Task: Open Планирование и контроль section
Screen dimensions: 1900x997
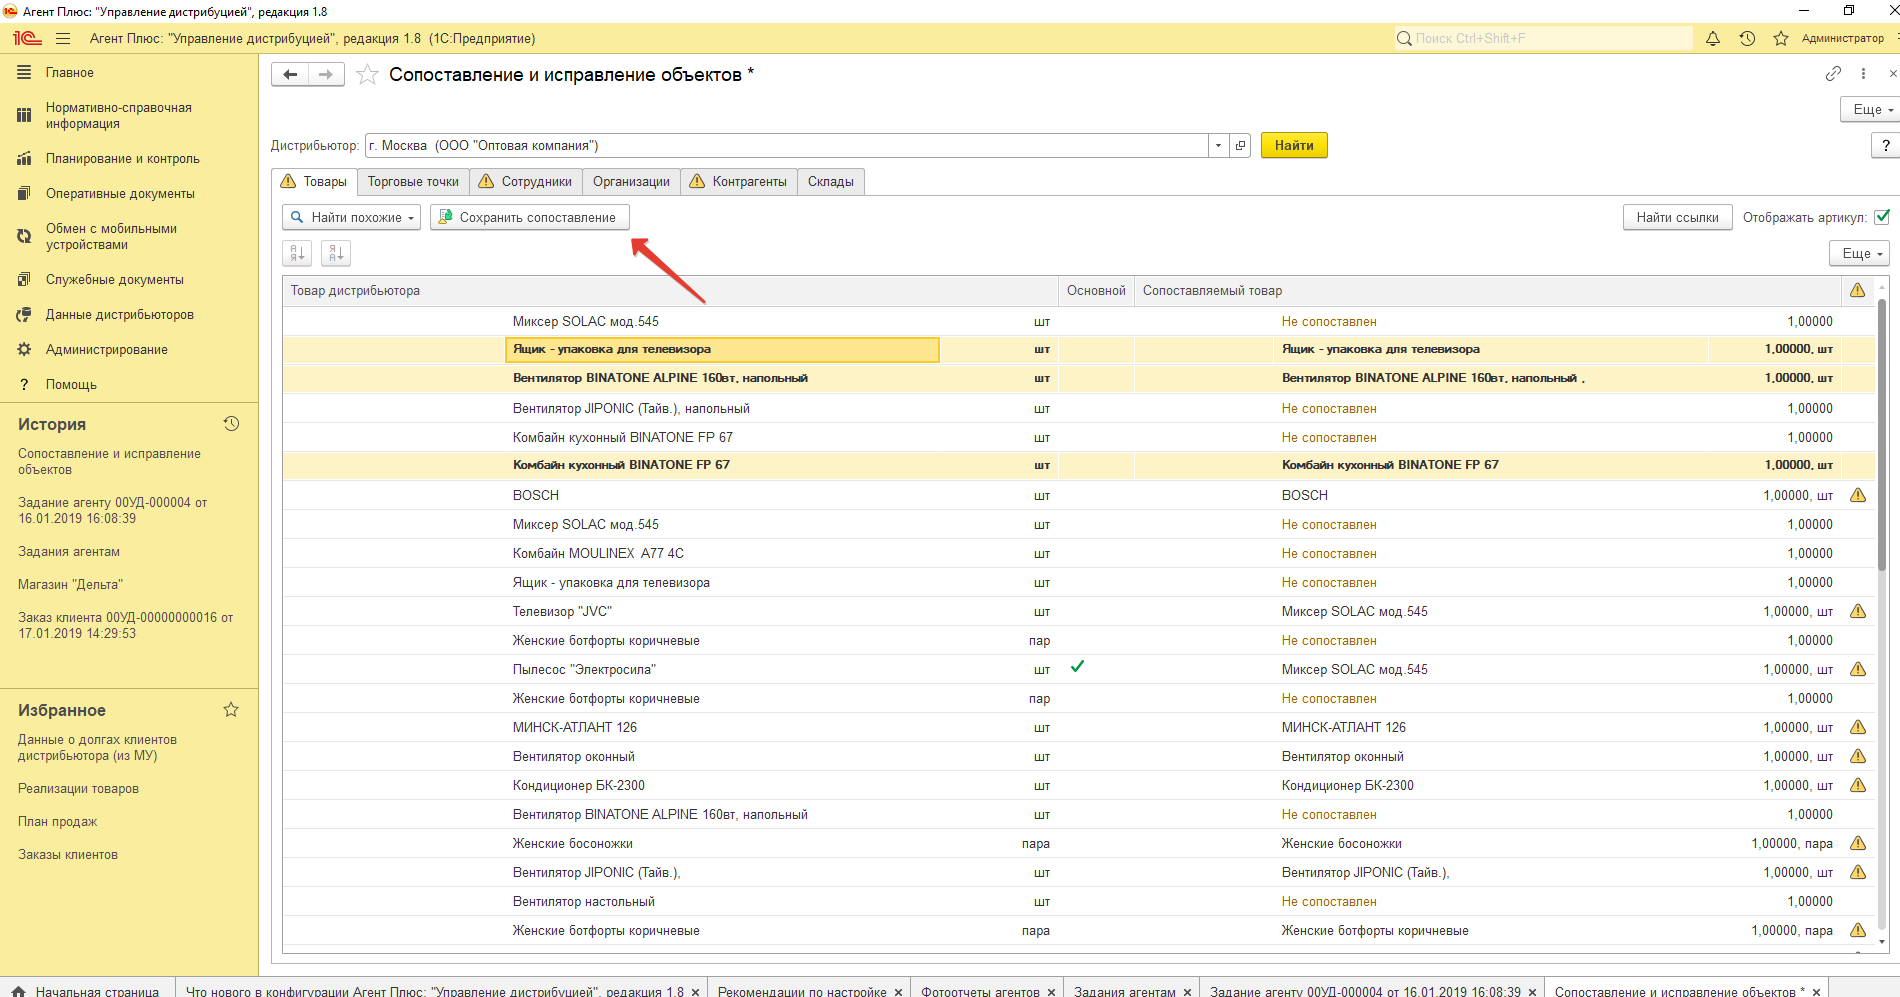Action: tap(122, 159)
